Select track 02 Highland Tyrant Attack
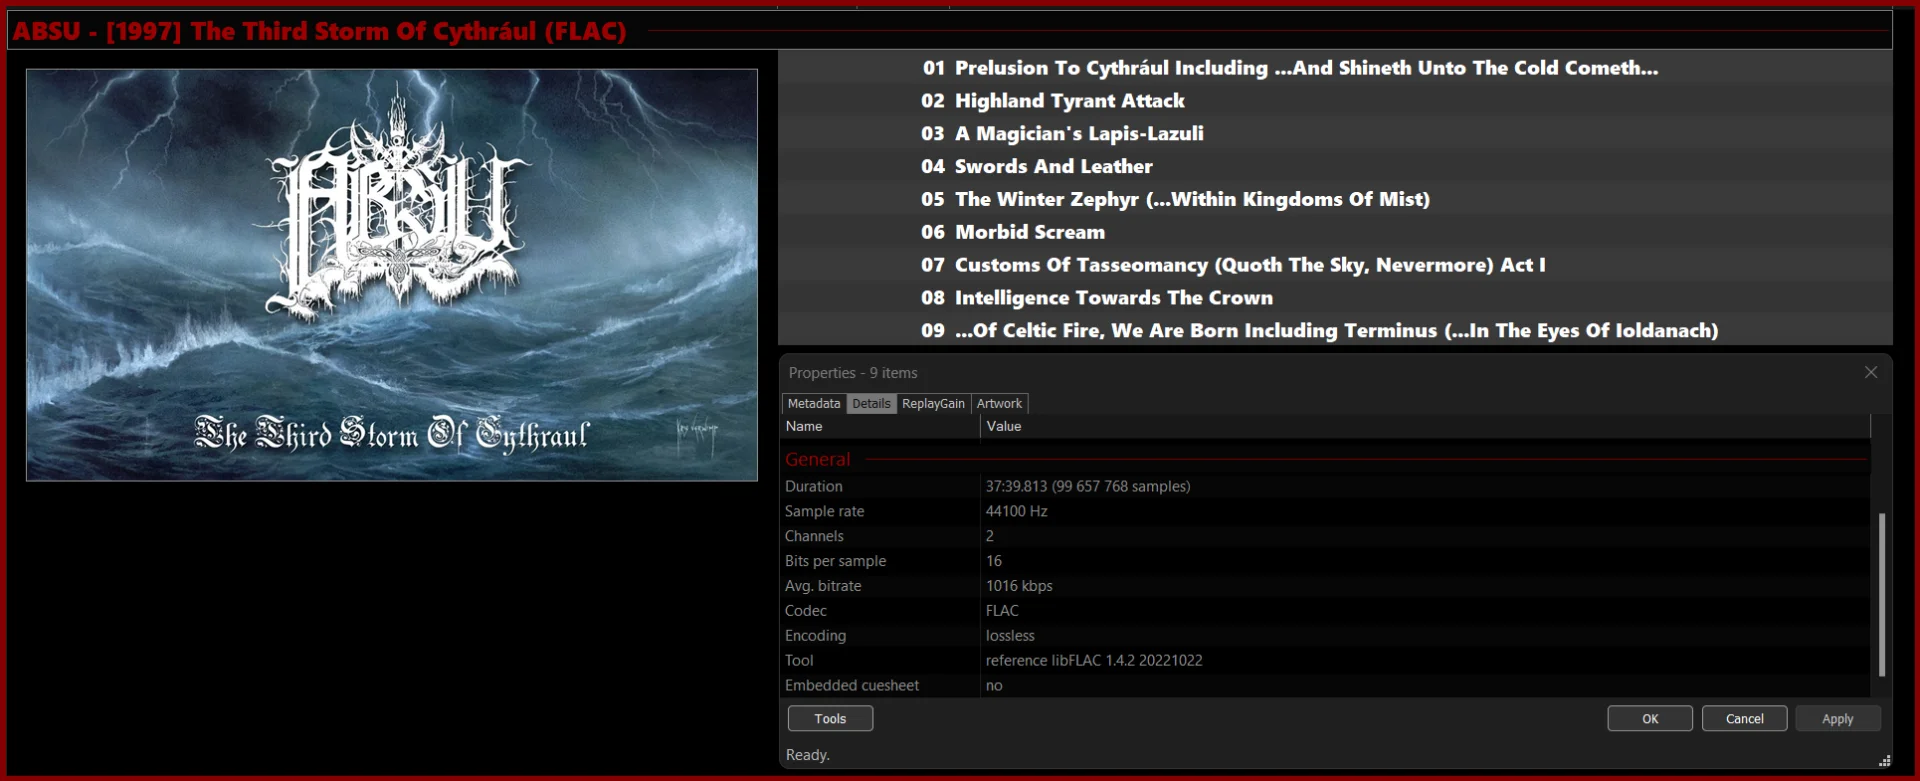Image resolution: width=1920 pixels, height=781 pixels. coord(1335,101)
